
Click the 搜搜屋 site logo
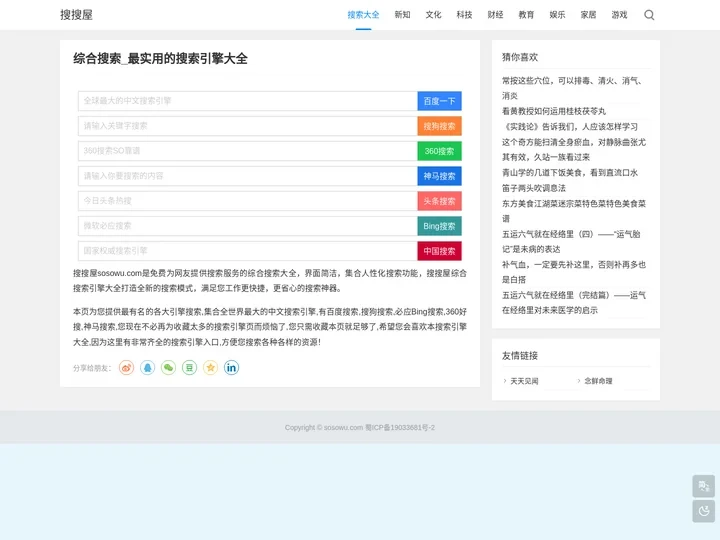click(x=76, y=15)
